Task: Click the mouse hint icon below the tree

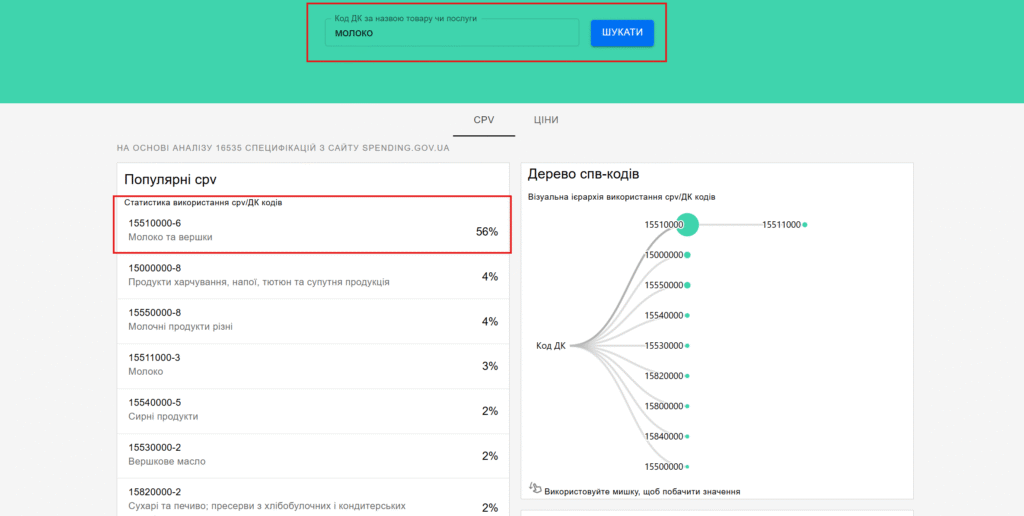Action: pos(535,489)
